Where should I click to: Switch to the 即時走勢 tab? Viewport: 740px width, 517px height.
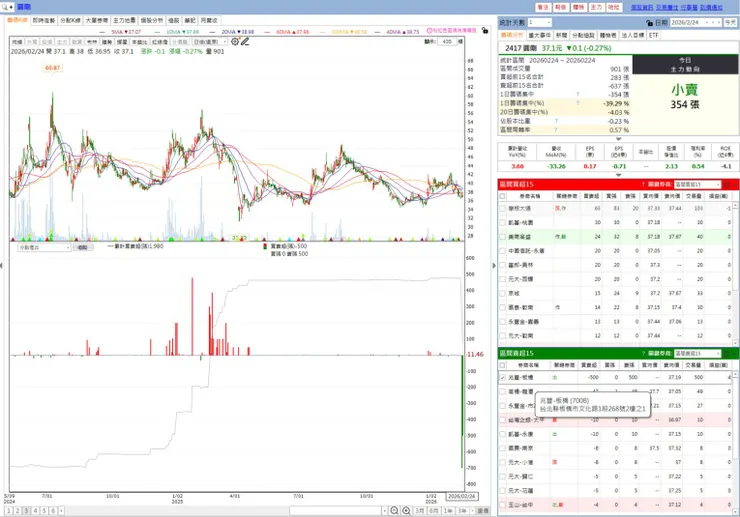click(x=44, y=20)
